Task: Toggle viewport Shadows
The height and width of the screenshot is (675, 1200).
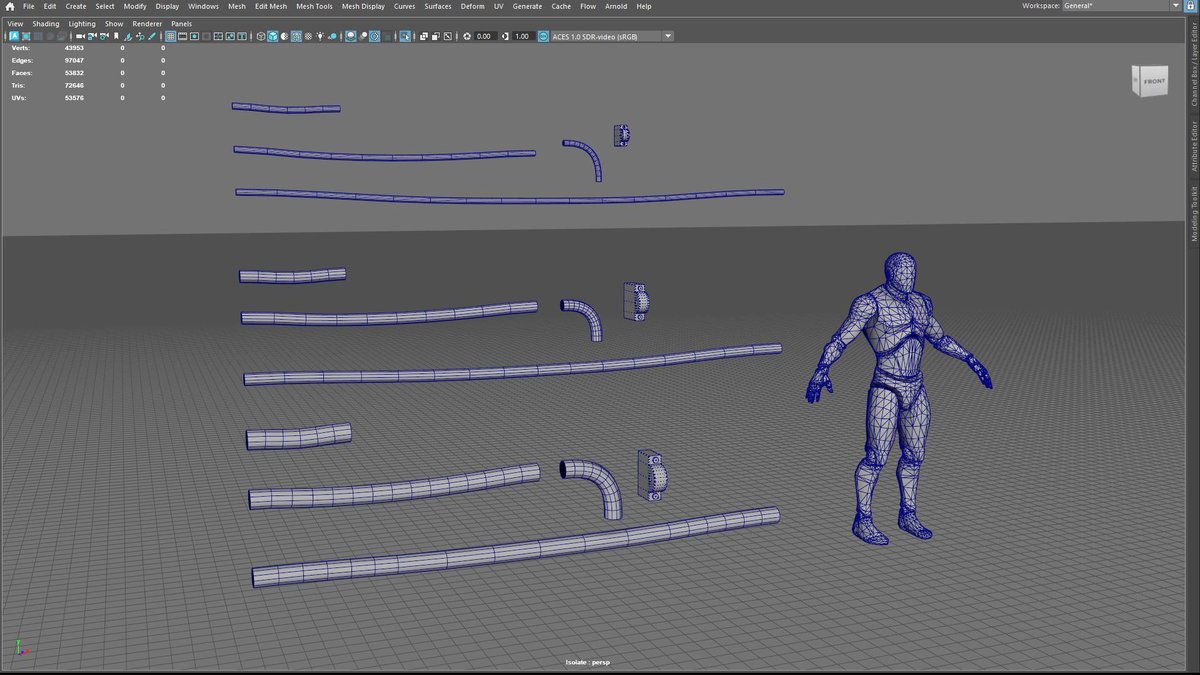Action: pos(332,36)
